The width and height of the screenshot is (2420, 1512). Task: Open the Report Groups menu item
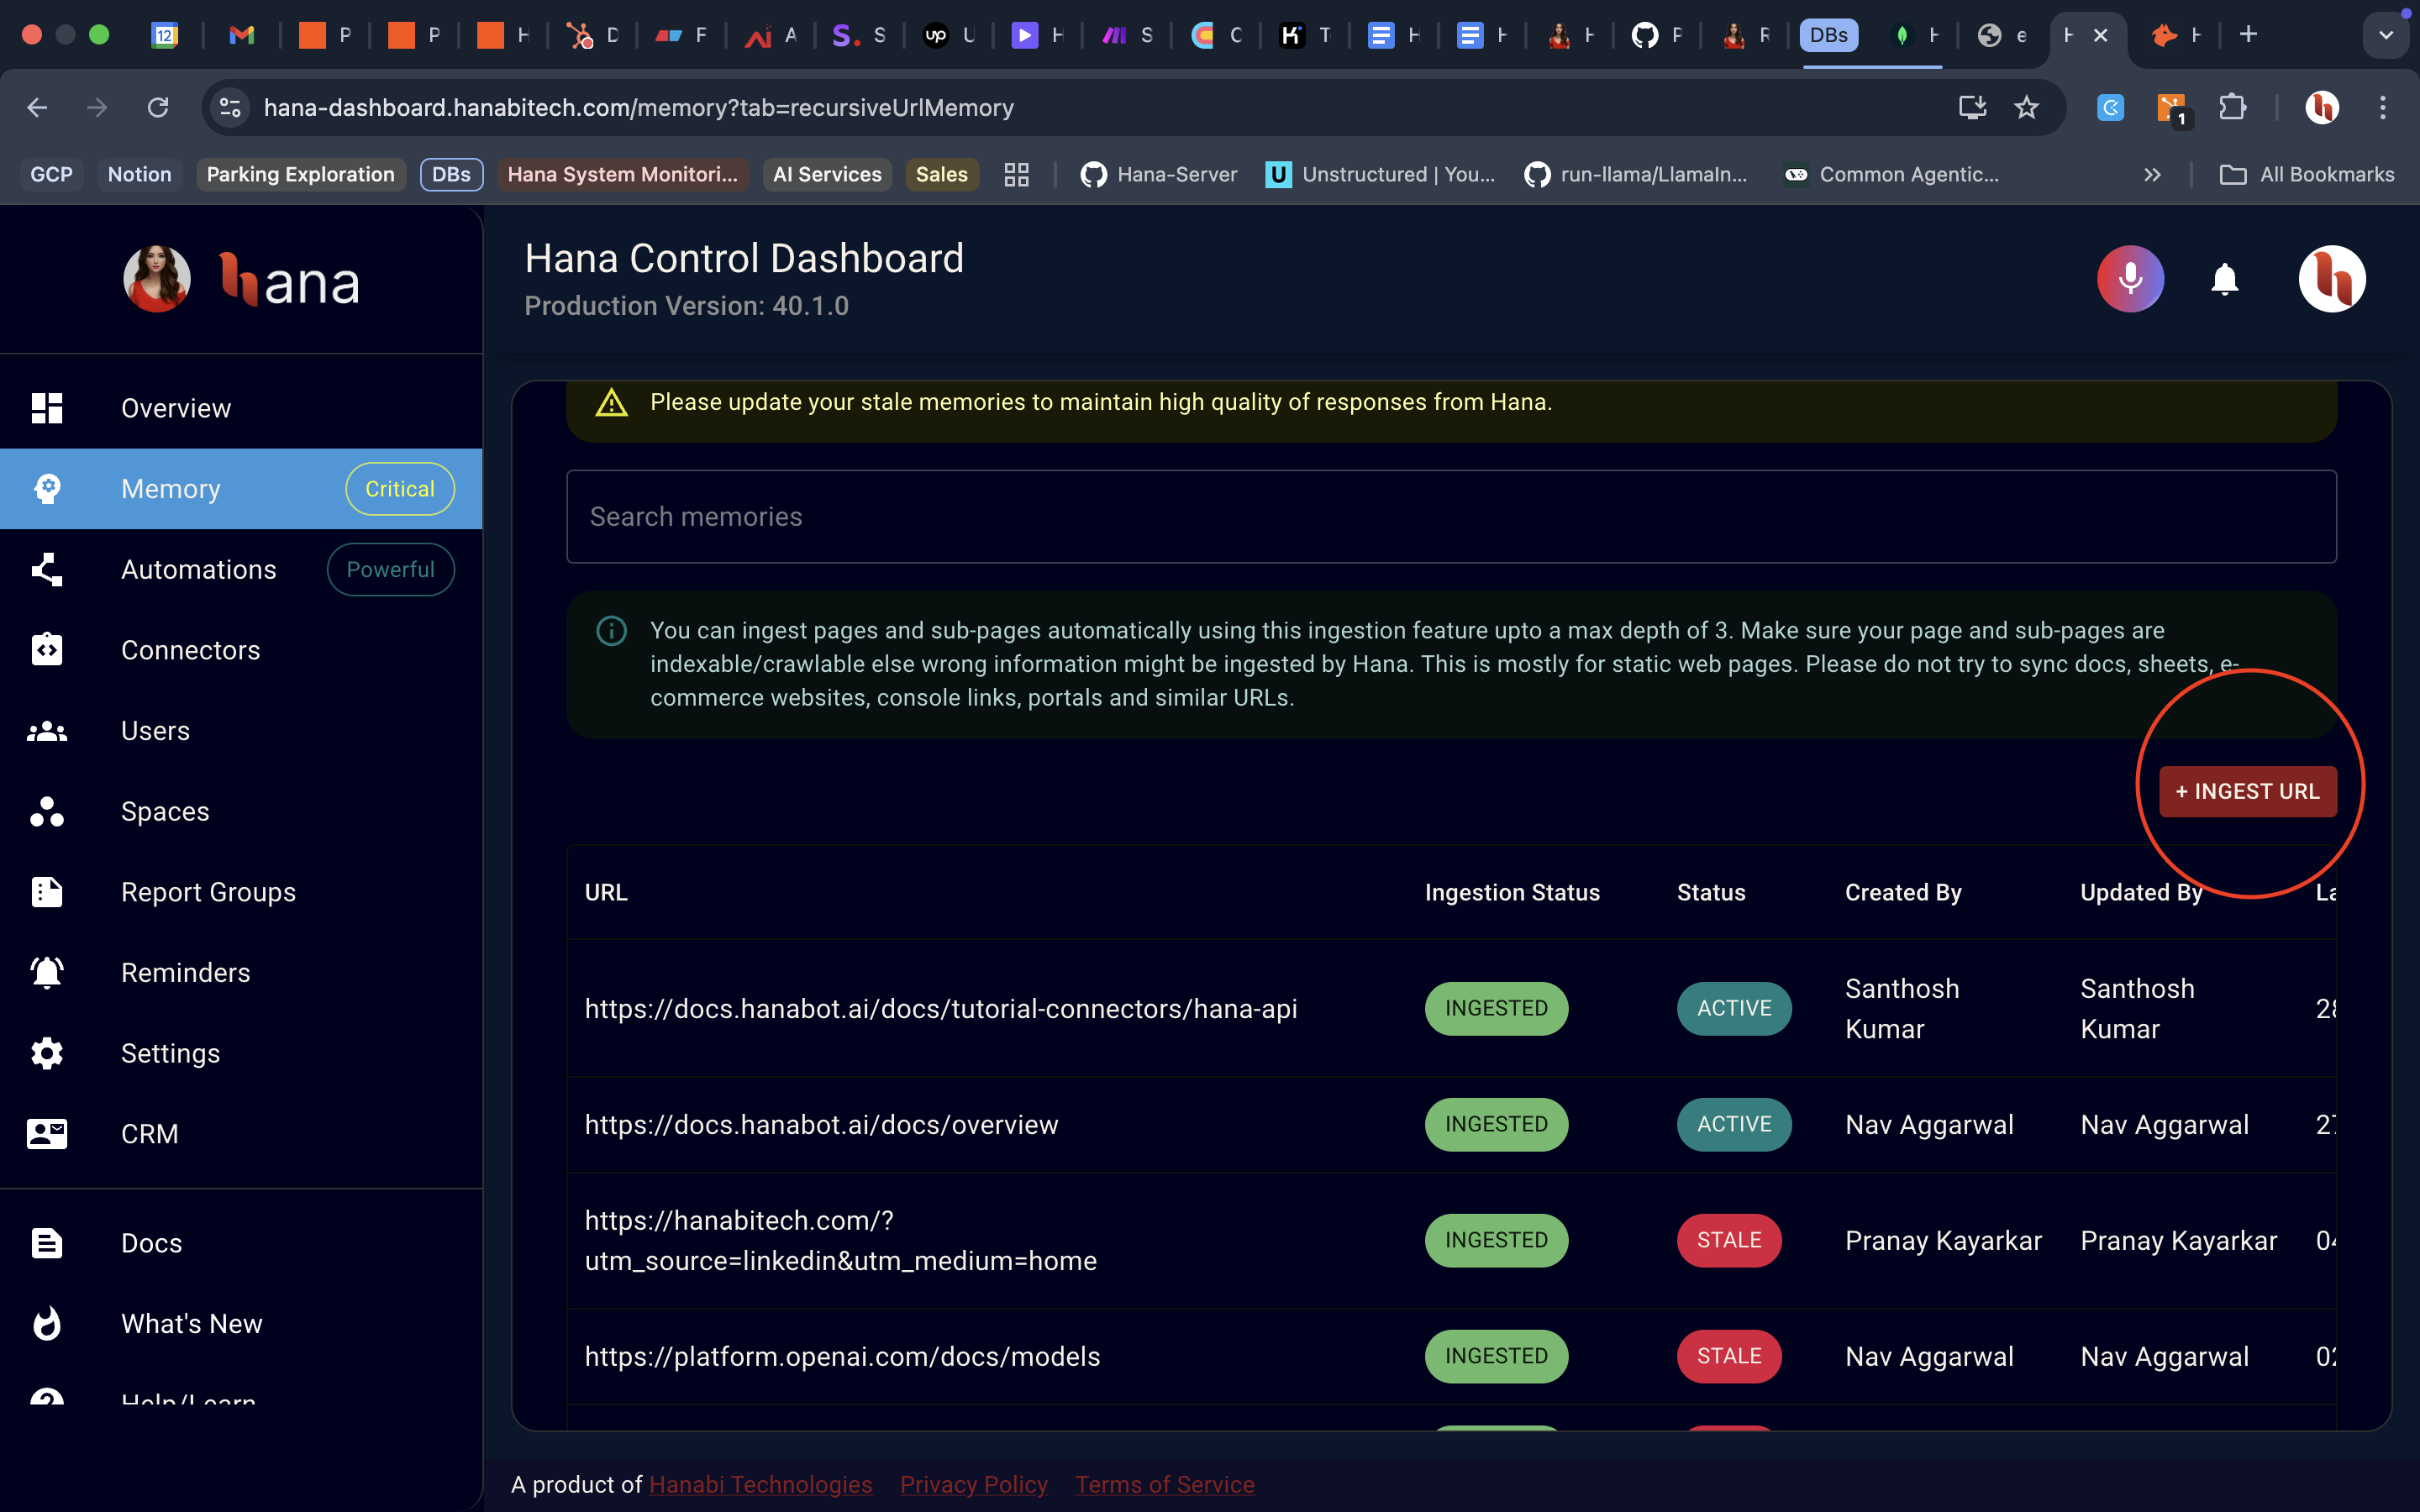click(x=241, y=892)
